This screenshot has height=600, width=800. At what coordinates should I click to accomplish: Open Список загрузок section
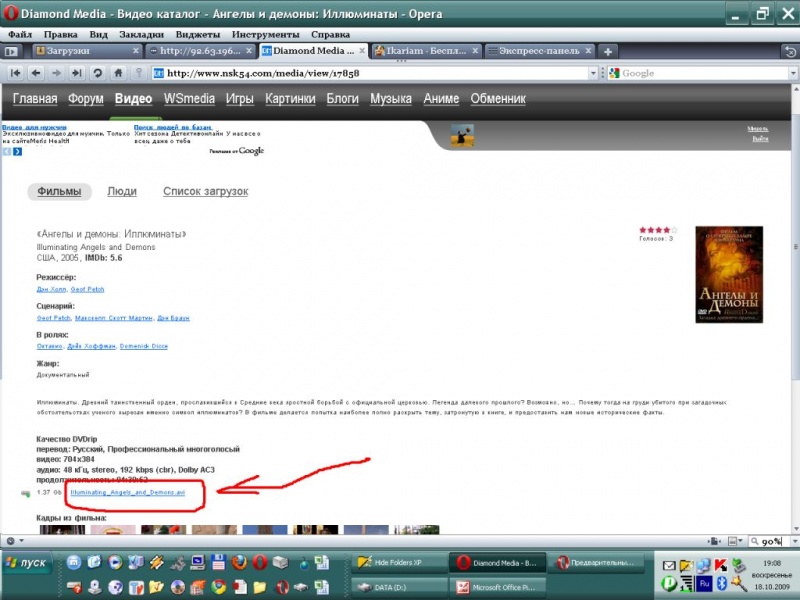205,191
